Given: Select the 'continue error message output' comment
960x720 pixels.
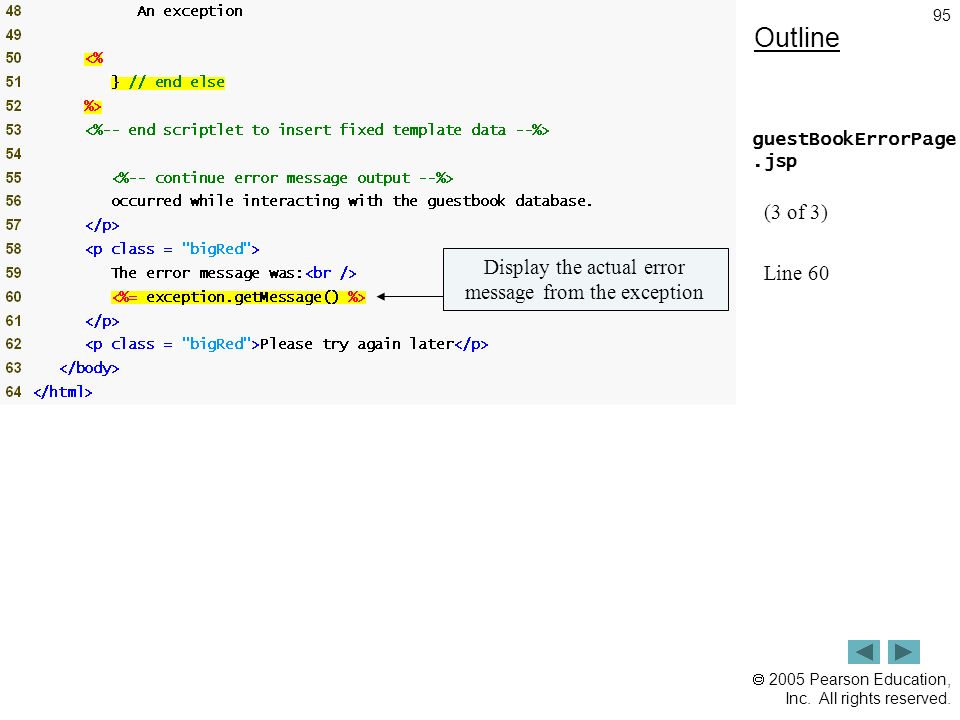Looking at the screenshot, I should tap(282, 178).
